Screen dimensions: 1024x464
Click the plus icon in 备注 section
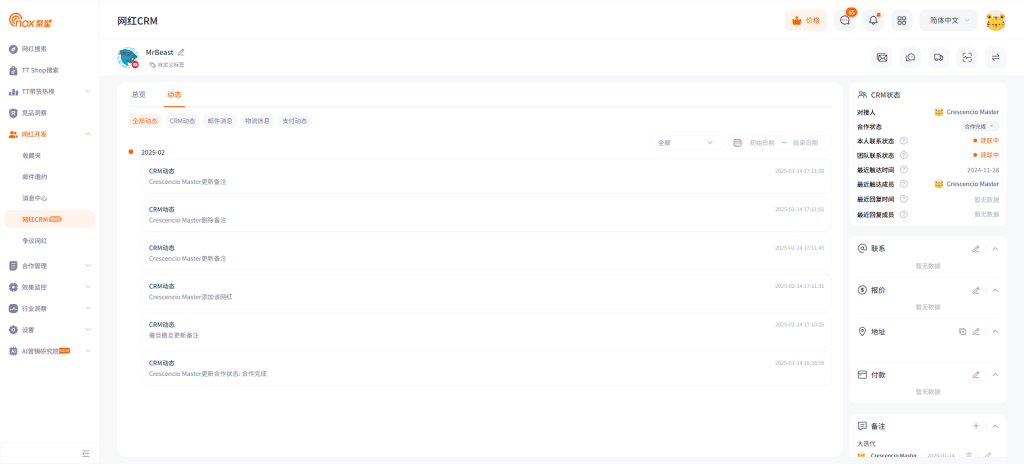[976, 426]
